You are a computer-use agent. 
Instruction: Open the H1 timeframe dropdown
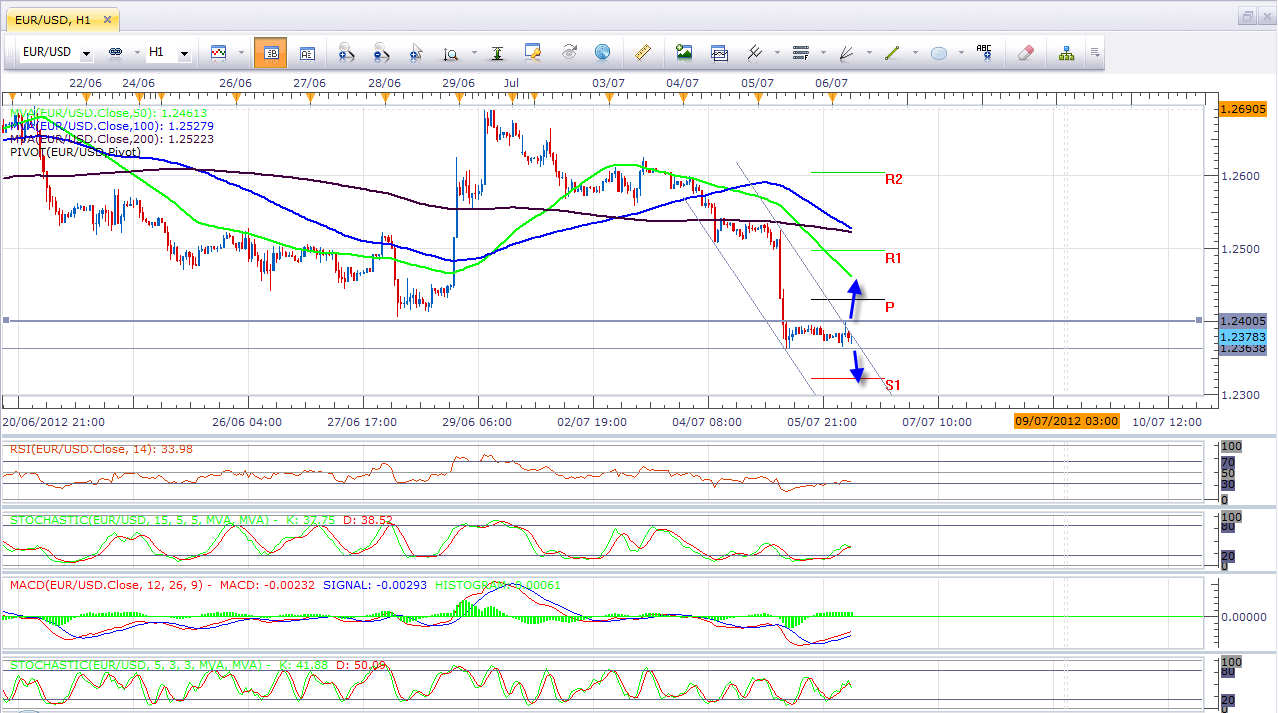pyautogui.click(x=184, y=53)
